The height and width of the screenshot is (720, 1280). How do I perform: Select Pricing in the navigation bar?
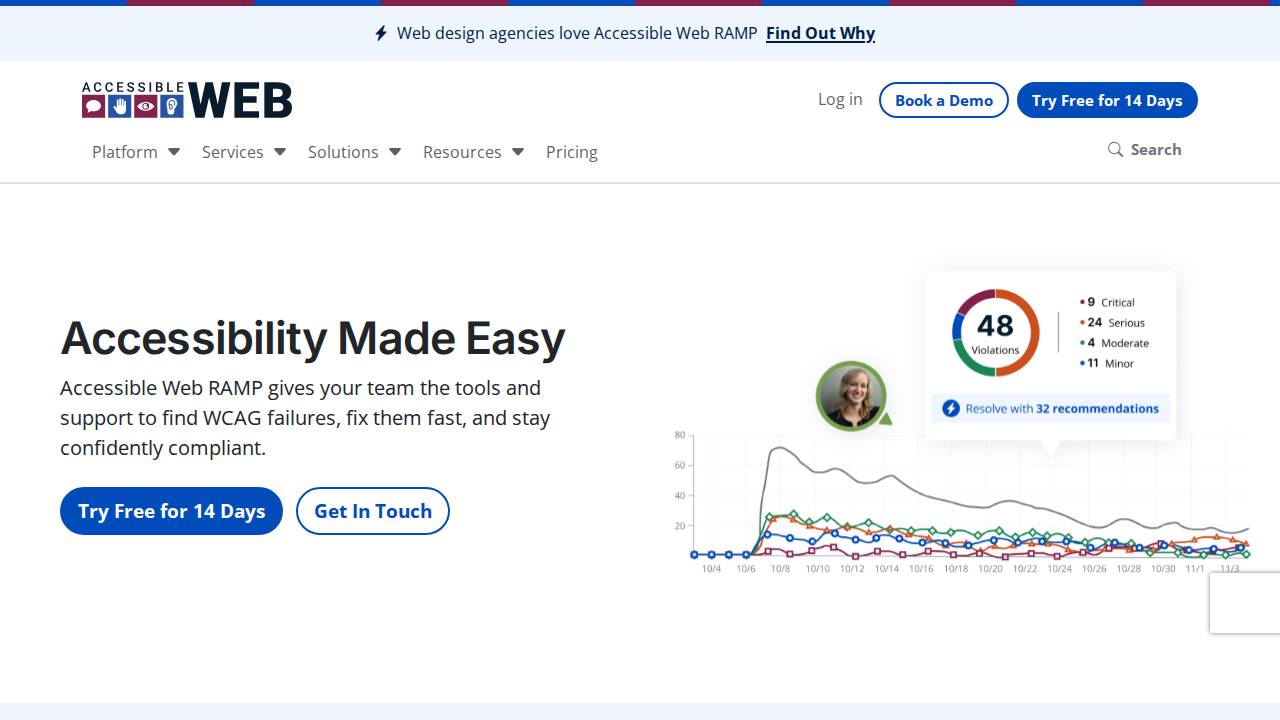click(571, 152)
